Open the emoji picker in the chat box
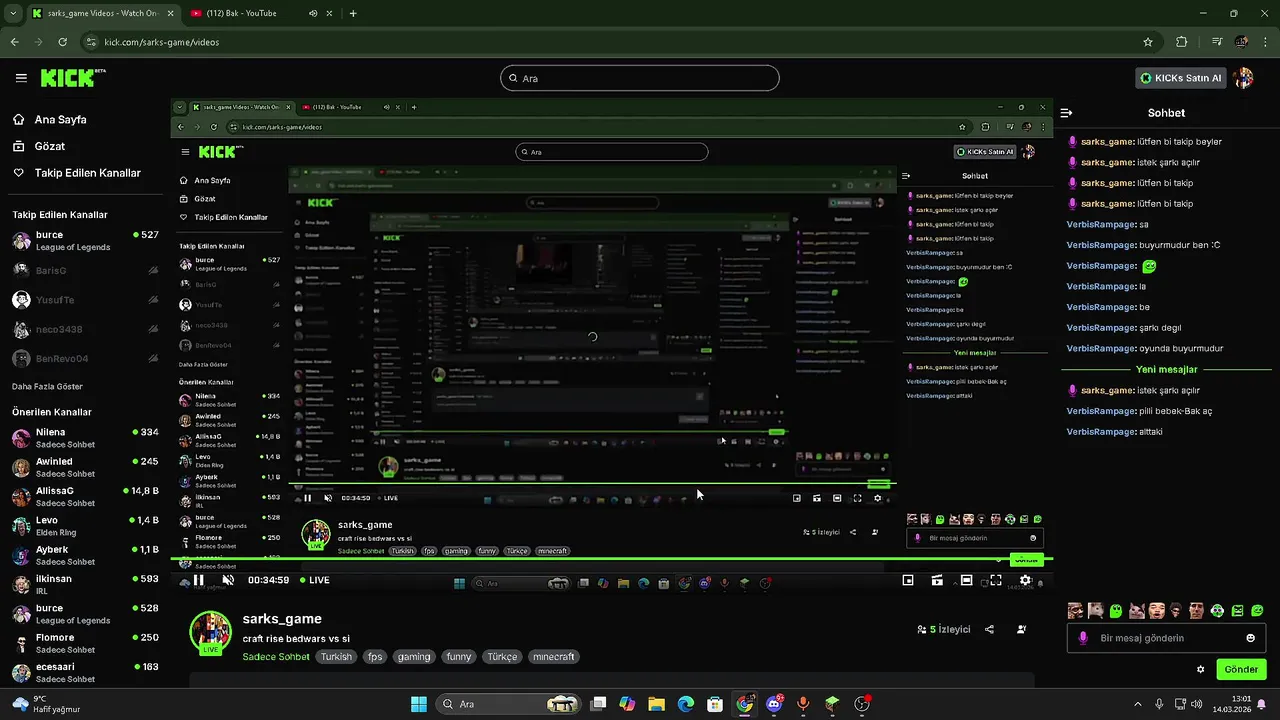Image resolution: width=1280 pixels, height=720 pixels. tap(1250, 638)
